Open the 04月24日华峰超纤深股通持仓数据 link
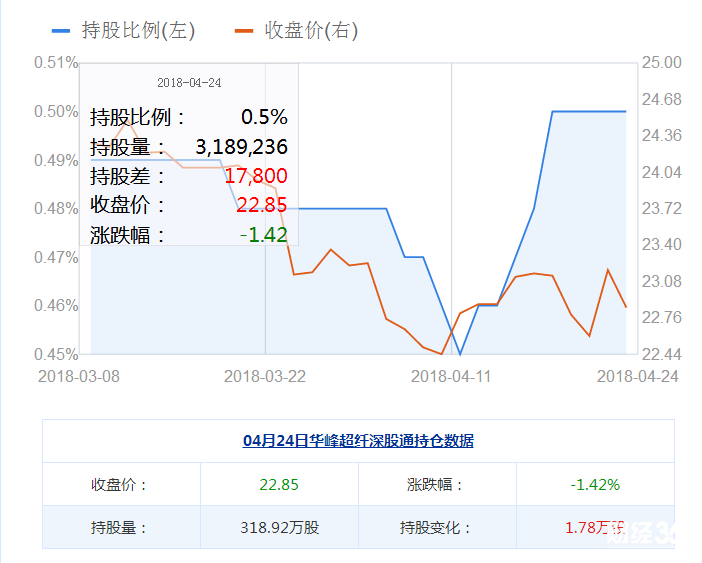 coord(358,441)
